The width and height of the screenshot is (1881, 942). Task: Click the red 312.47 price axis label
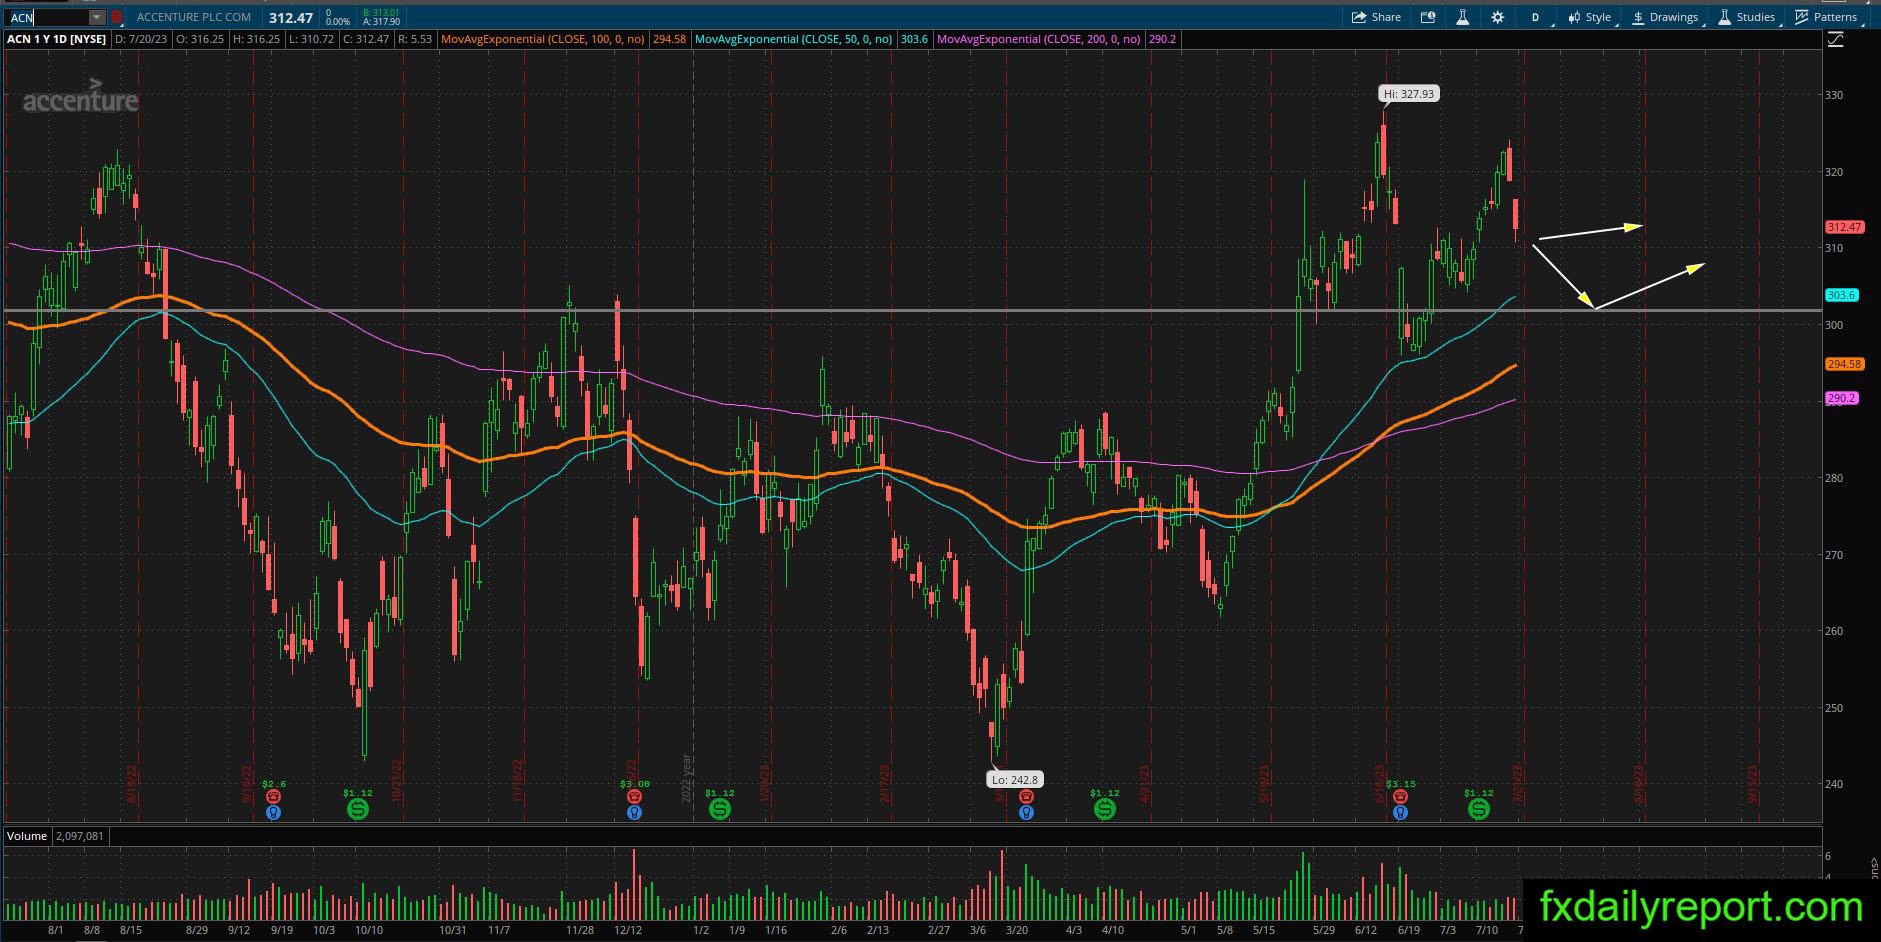(x=1844, y=227)
